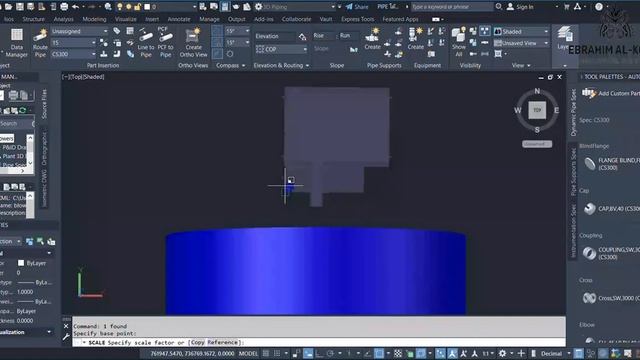Click the Autodesk App Store cart icon
640x360 pixels.
pyautogui.click(x=567, y=7)
